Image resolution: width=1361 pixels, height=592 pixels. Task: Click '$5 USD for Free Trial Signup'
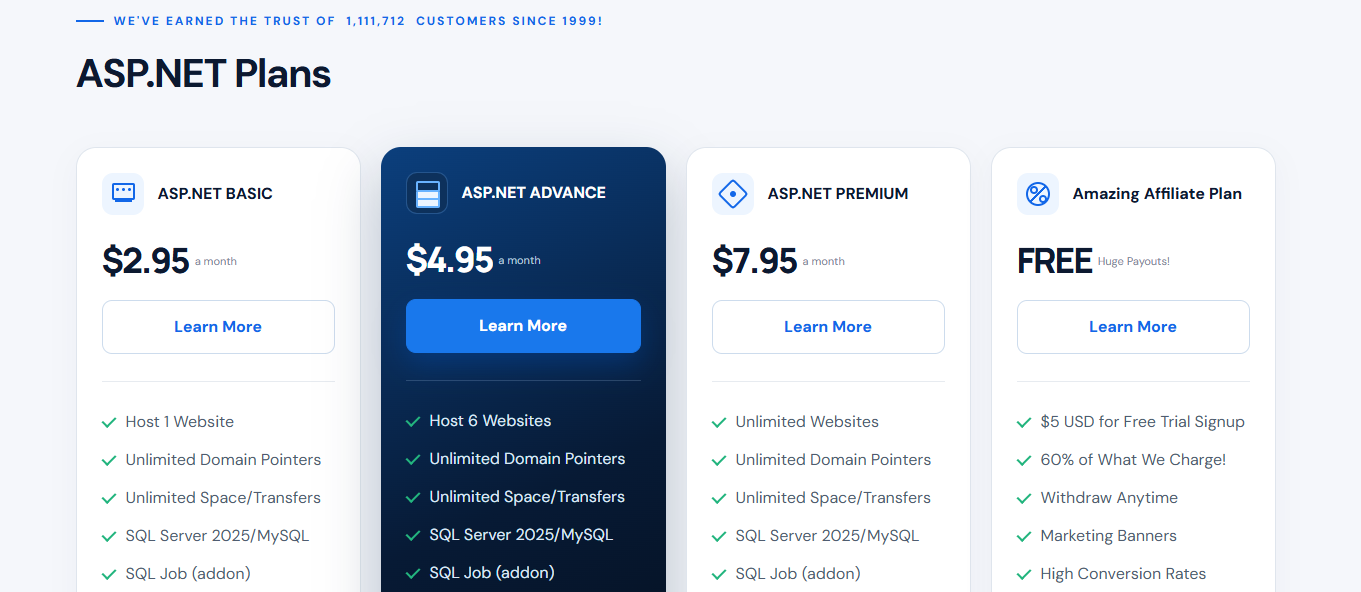pos(1142,422)
